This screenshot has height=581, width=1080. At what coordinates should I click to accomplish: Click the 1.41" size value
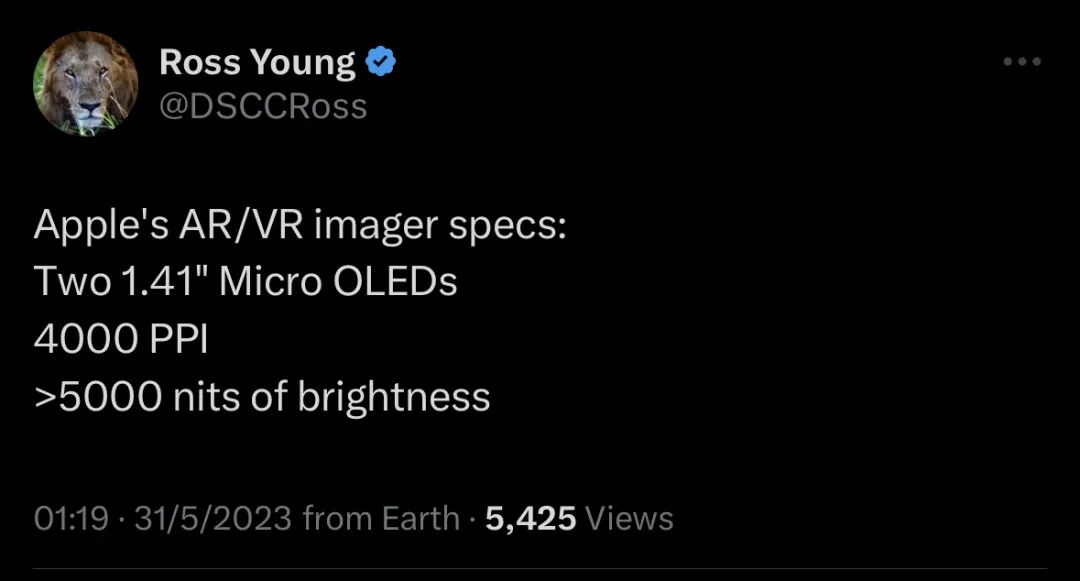(x=155, y=283)
